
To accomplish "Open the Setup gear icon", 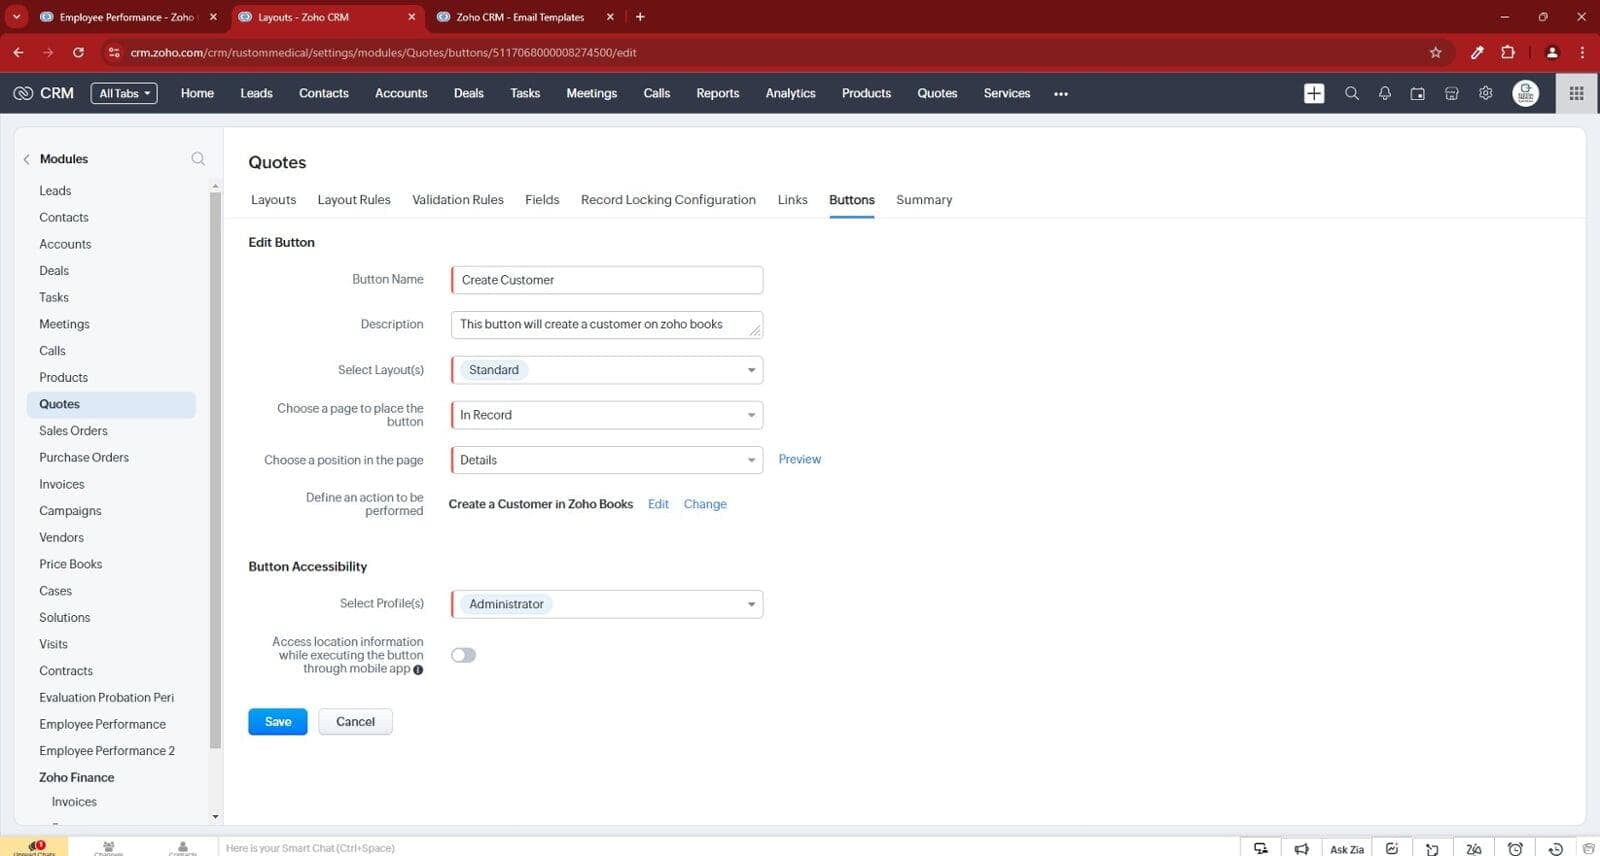I will click(x=1485, y=93).
